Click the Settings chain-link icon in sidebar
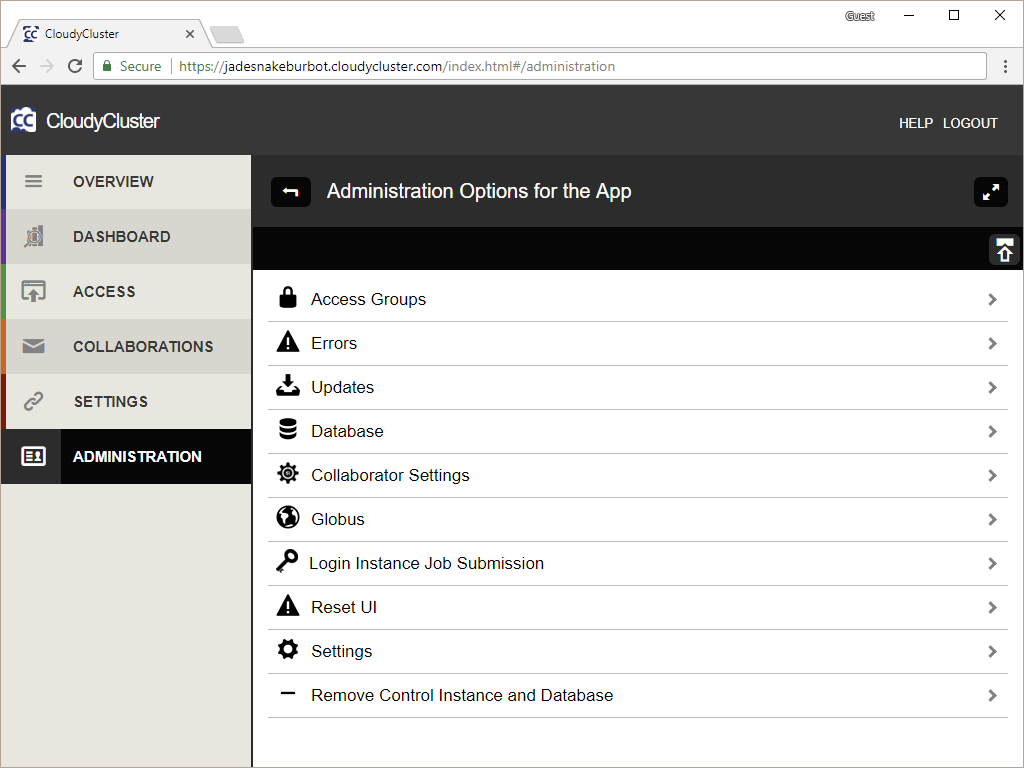Screen dimensions: 1024x768 tap(33, 401)
